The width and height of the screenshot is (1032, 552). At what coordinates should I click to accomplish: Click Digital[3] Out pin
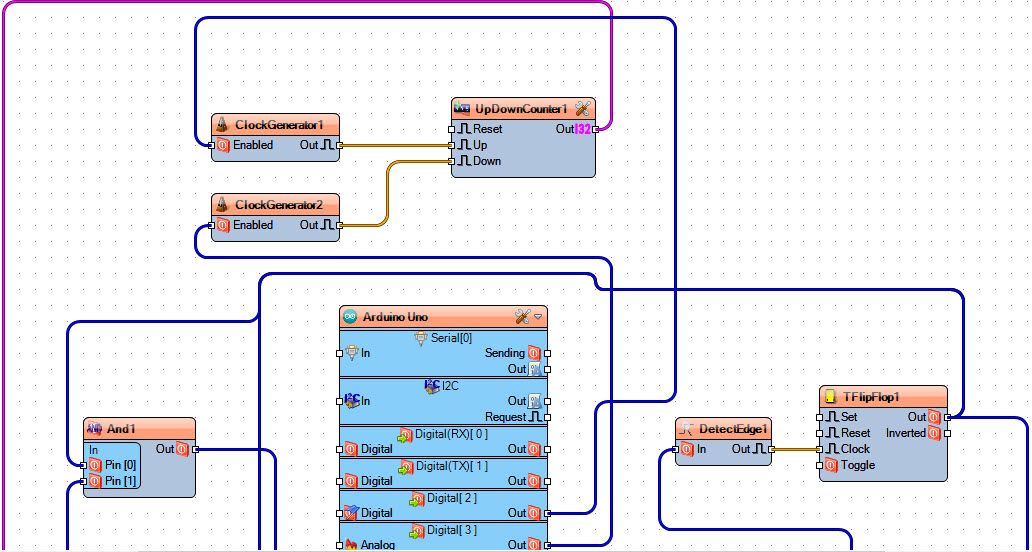tap(548, 545)
